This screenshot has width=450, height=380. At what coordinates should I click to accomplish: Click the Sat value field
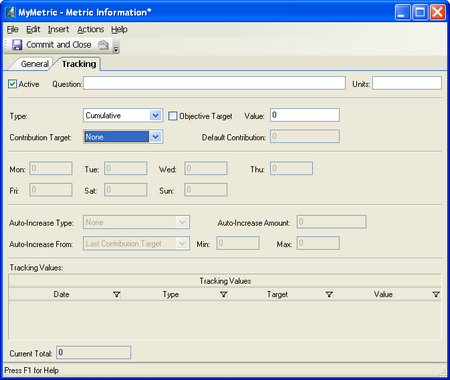click(125, 190)
